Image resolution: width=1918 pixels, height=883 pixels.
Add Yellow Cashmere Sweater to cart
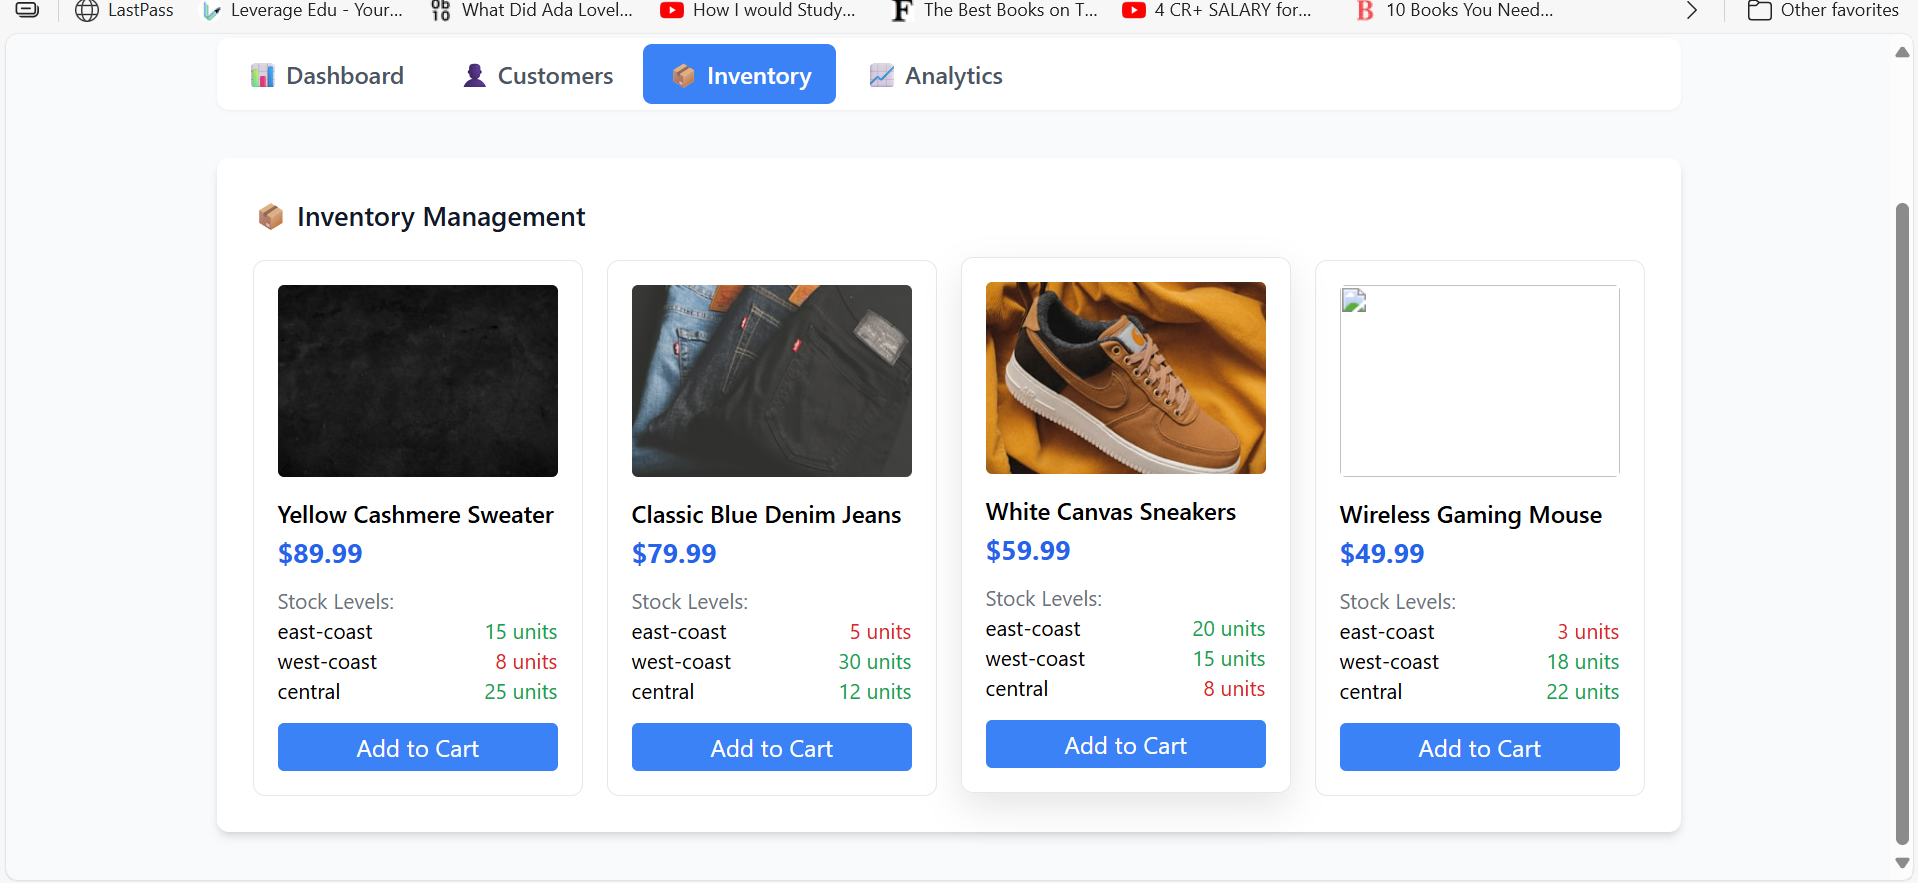418,747
